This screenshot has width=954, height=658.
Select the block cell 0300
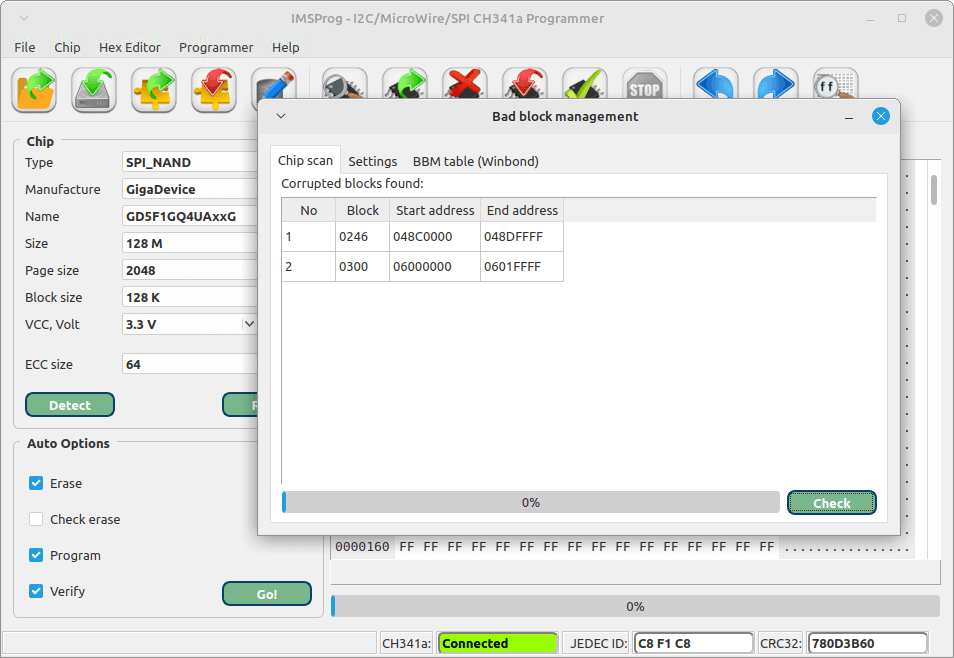point(363,267)
